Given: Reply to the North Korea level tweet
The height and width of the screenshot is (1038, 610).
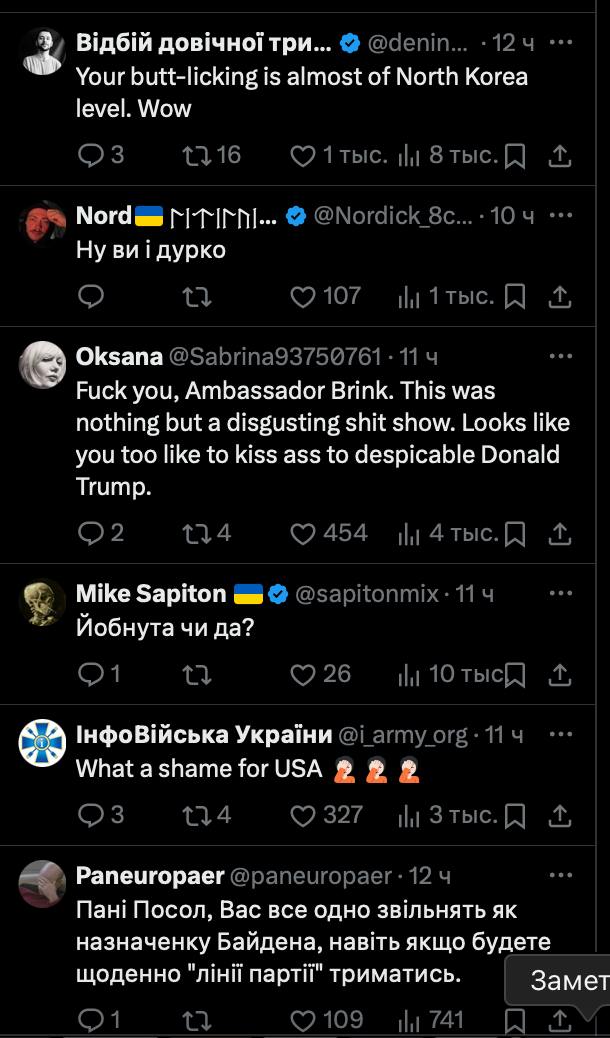Looking at the screenshot, I should tap(91, 155).
